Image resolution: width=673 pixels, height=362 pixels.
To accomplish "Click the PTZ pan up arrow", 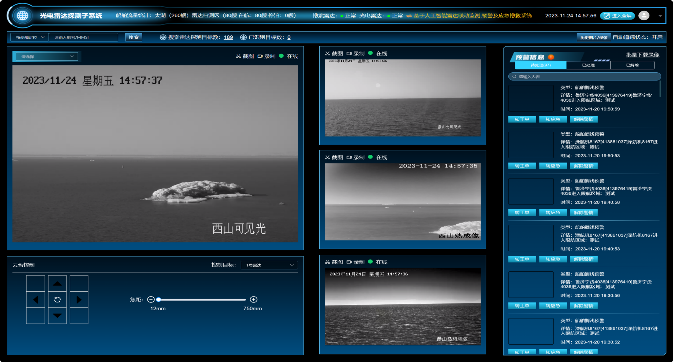I will pyautogui.click(x=58, y=284).
